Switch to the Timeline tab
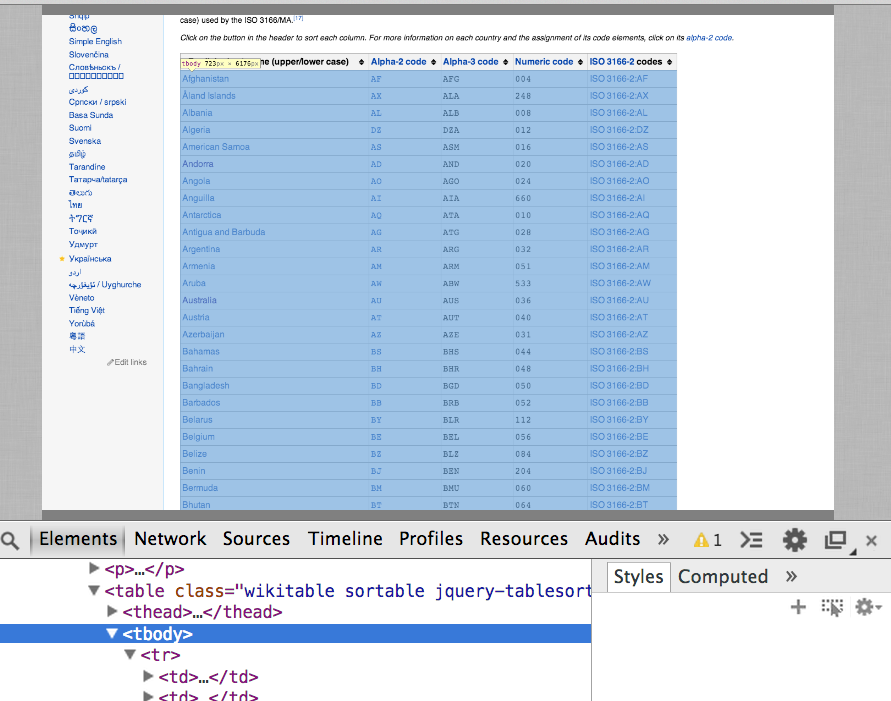891x701 pixels. coord(345,539)
